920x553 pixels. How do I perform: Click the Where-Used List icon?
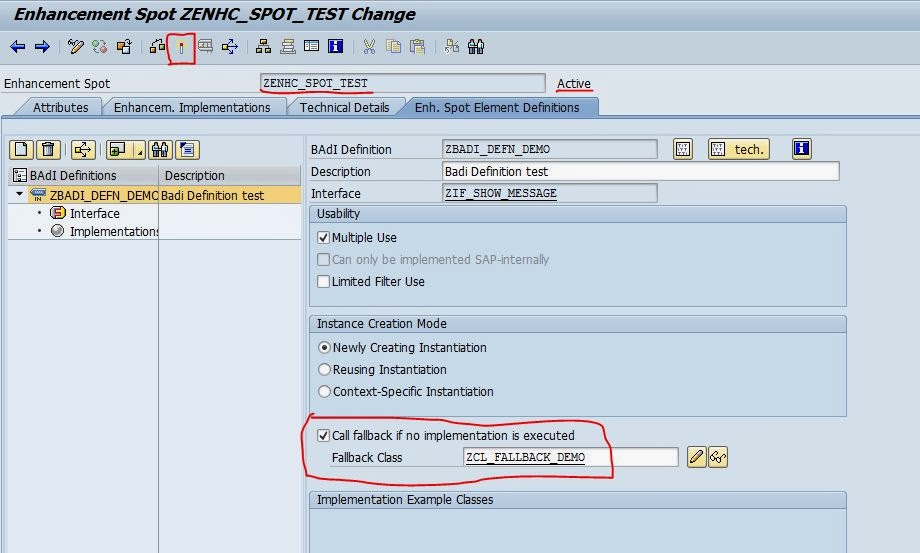(x=205, y=46)
